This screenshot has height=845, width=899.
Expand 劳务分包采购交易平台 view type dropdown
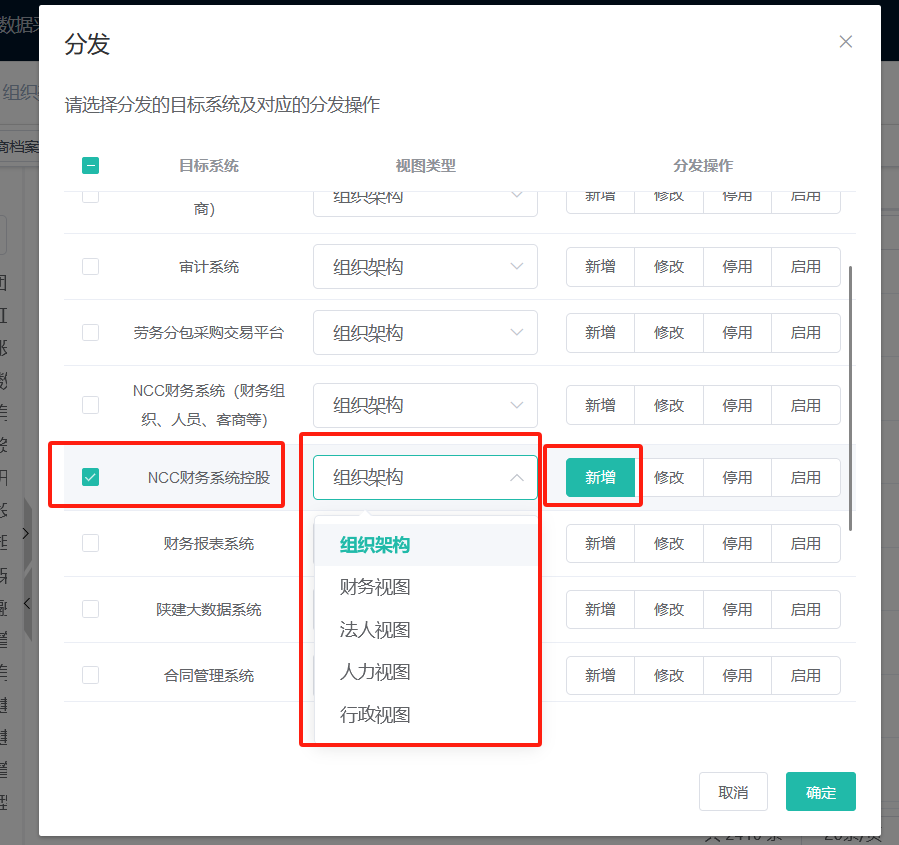(x=425, y=333)
